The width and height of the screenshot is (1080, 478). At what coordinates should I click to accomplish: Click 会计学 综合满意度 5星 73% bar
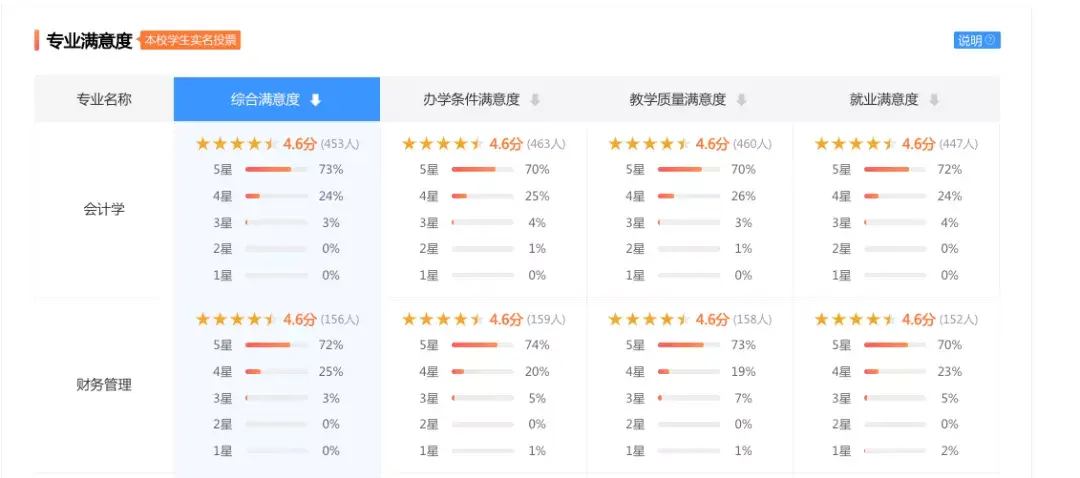click(x=276, y=170)
